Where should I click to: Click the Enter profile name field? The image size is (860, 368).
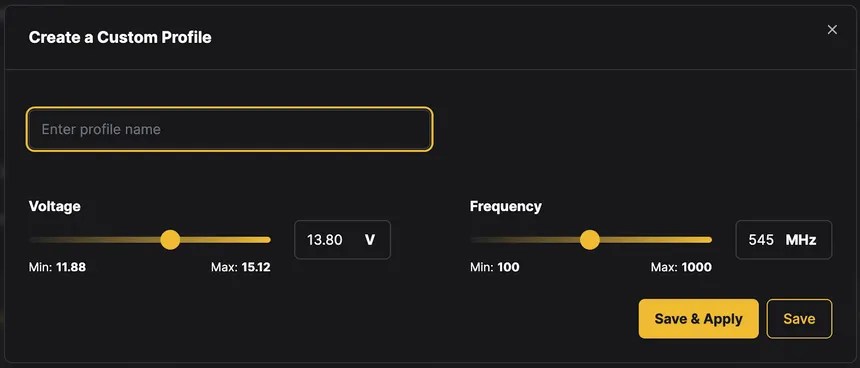pos(229,129)
